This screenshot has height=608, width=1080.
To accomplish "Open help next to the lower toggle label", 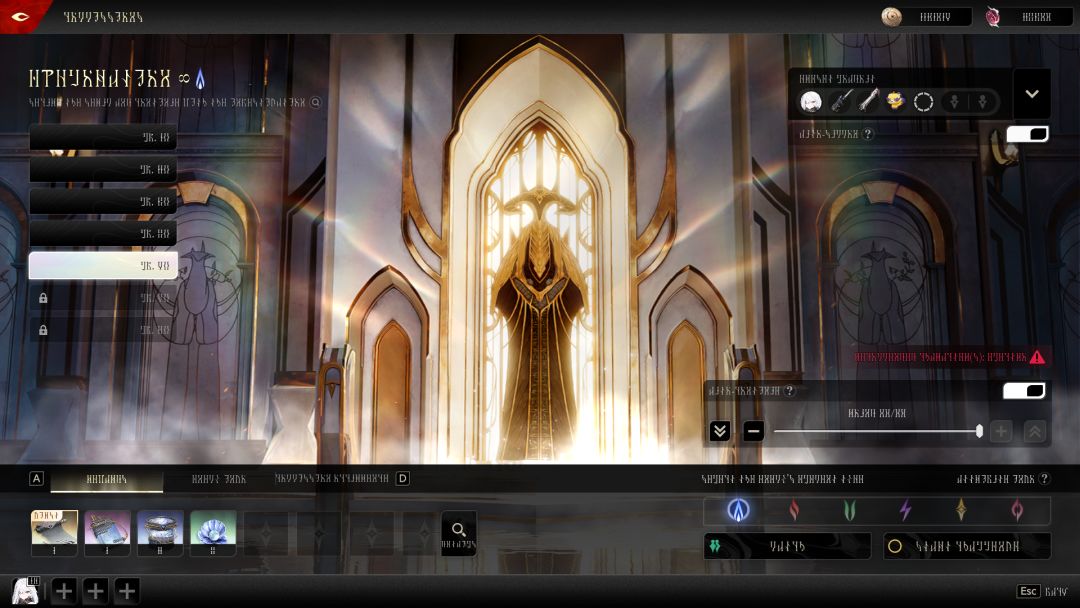I will [x=790, y=390].
